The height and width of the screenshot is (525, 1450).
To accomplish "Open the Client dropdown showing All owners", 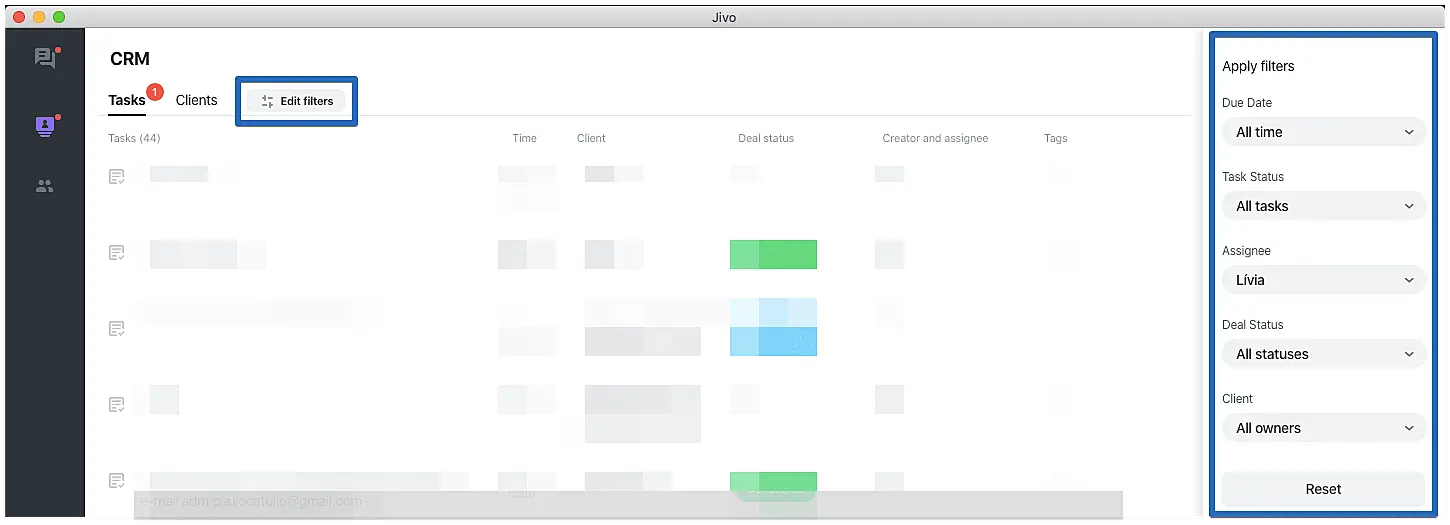I will pos(1324,428).
